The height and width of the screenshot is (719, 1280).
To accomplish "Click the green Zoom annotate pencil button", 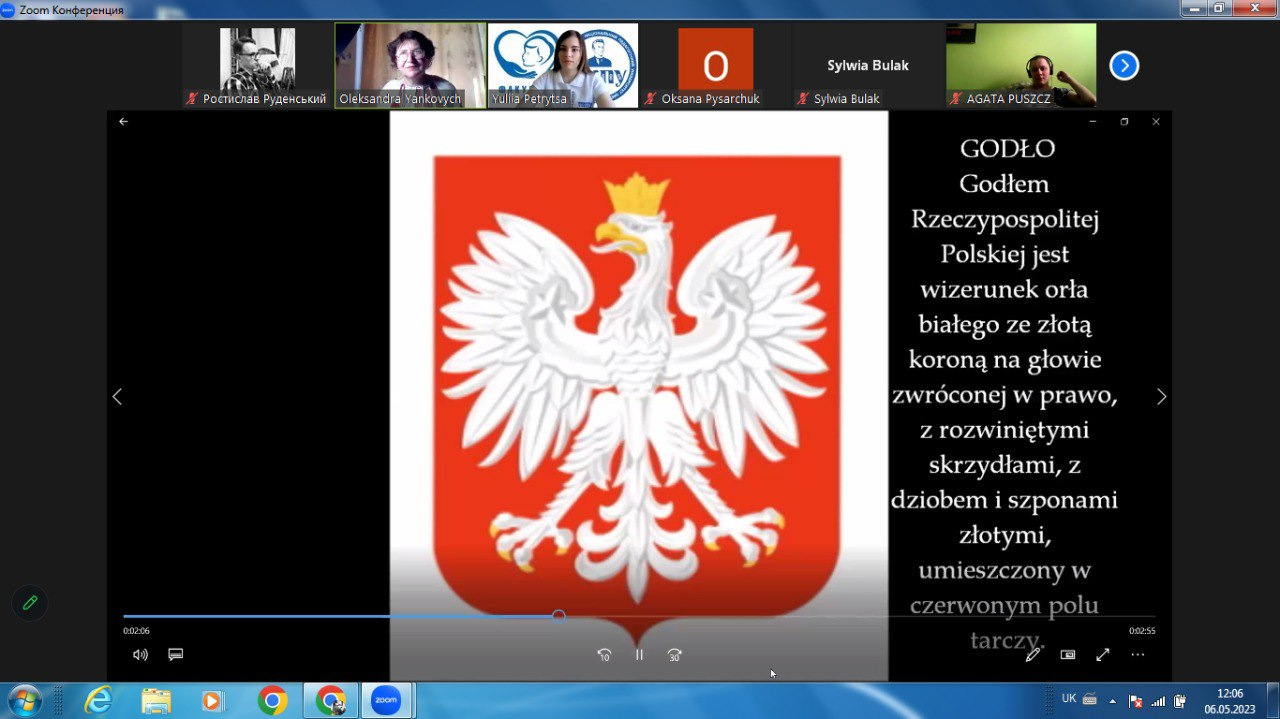I will [x=30, y=602].
